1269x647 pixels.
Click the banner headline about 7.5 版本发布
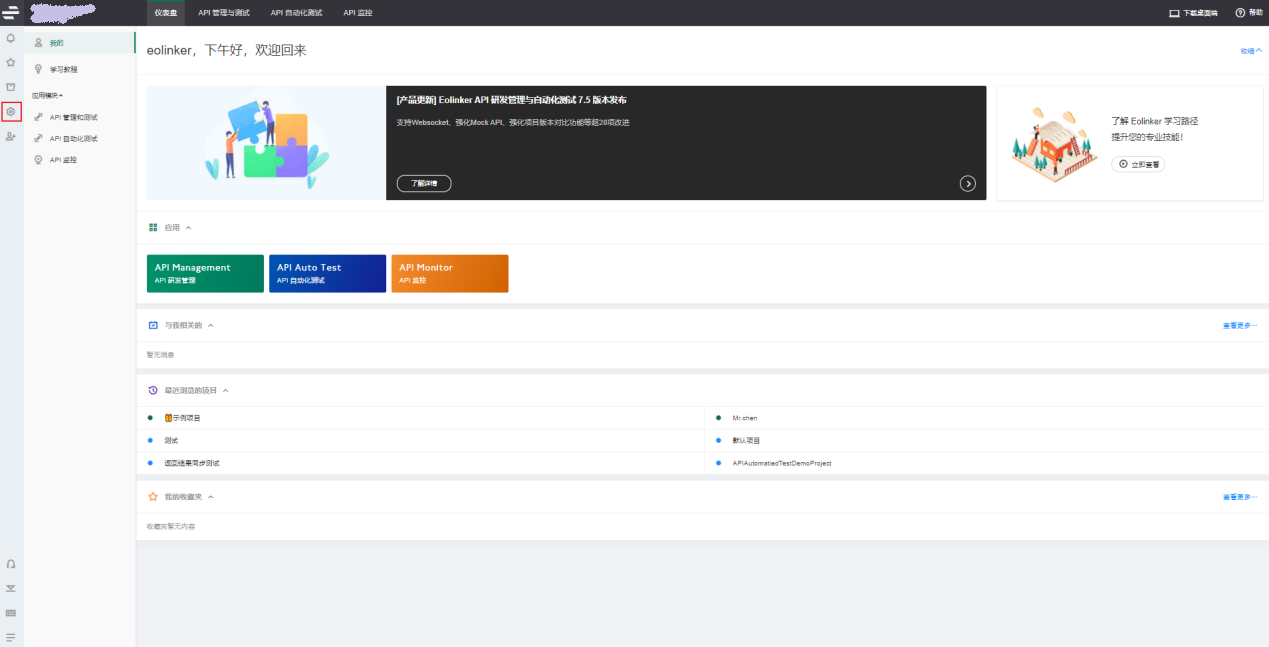click(512, 100)
